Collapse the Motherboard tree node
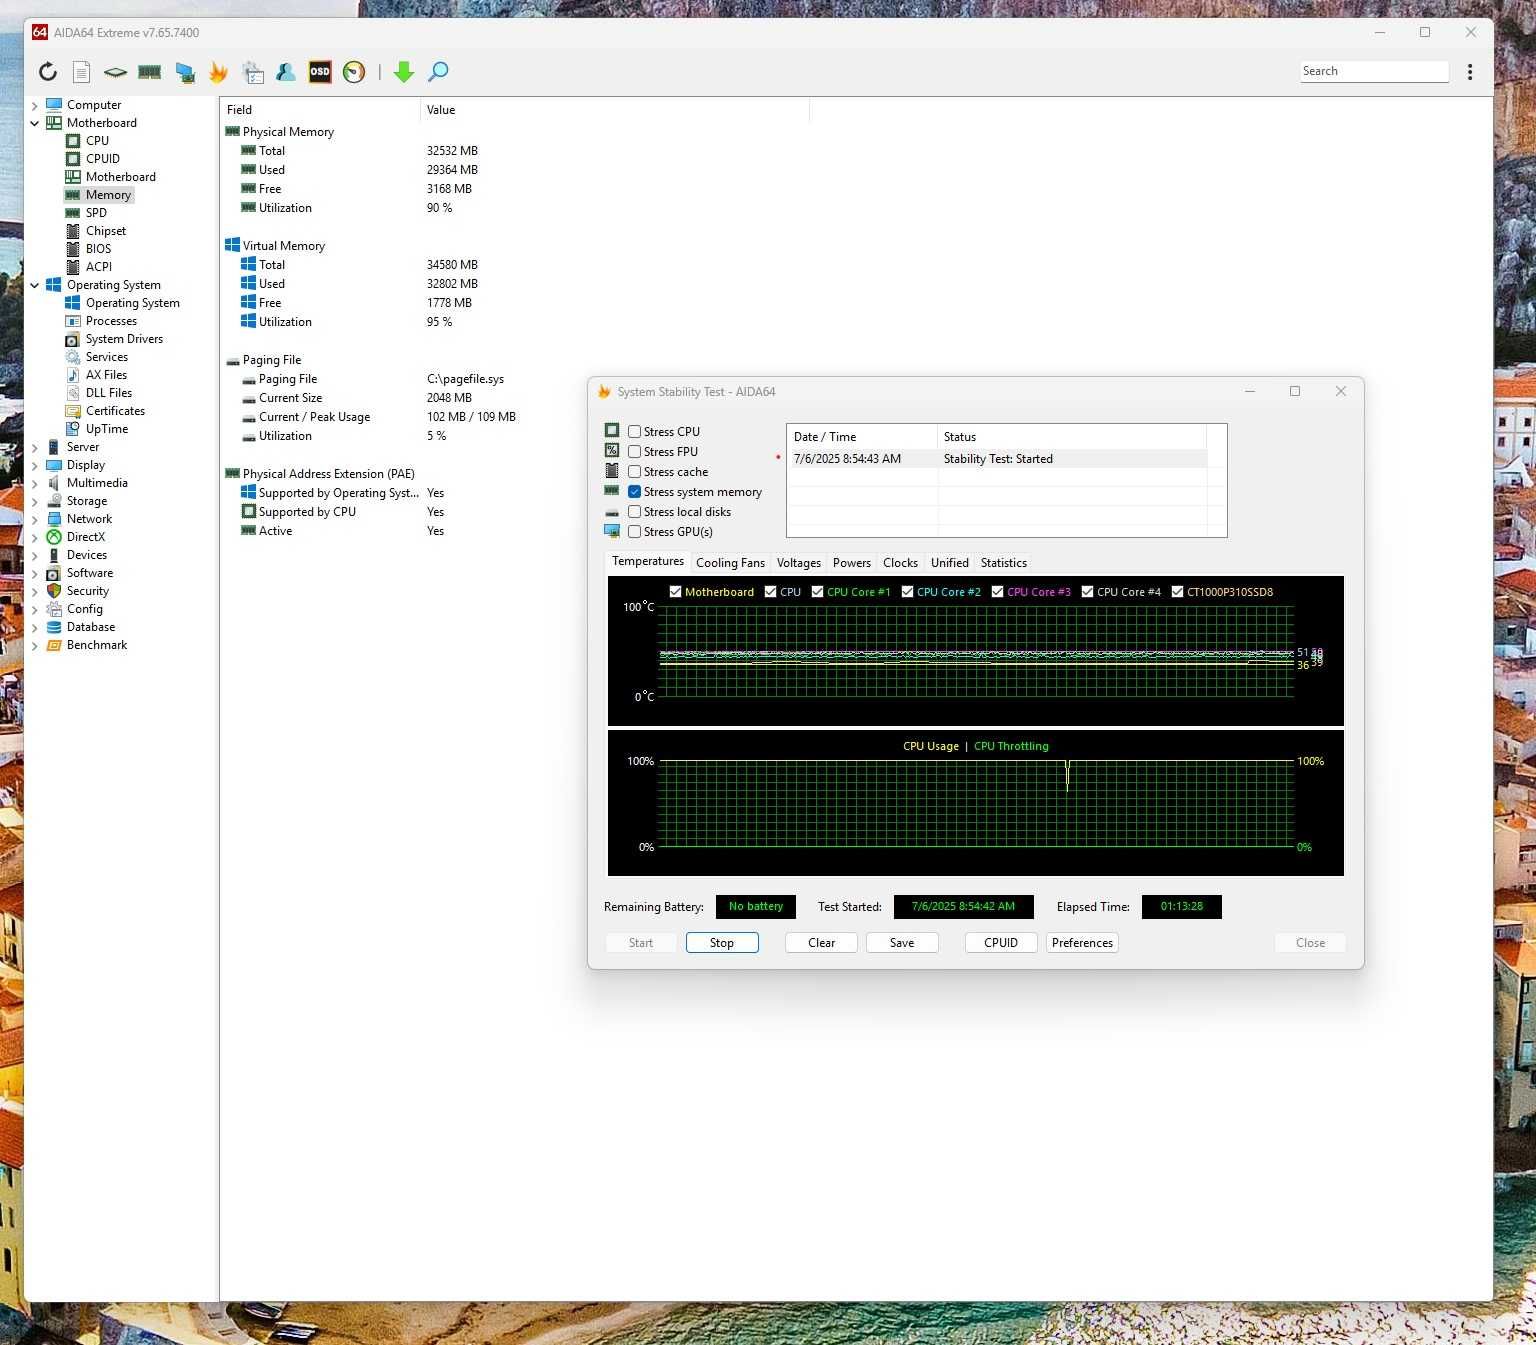 tap(35, 123)
